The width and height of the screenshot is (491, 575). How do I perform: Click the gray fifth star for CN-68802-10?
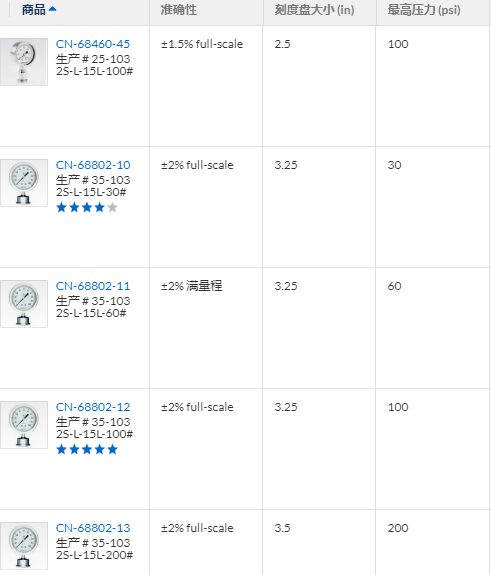[x=113, y=208]
